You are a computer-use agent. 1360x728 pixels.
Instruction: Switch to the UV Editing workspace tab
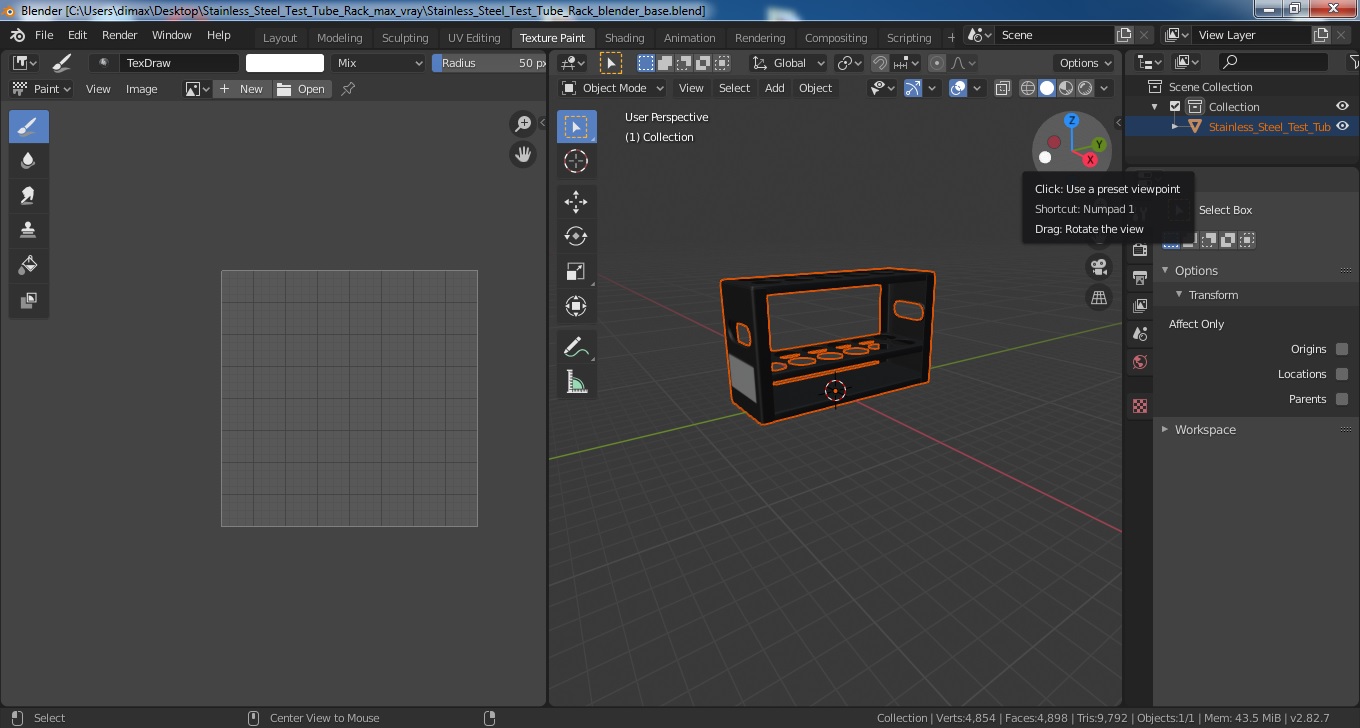point(474,38)
